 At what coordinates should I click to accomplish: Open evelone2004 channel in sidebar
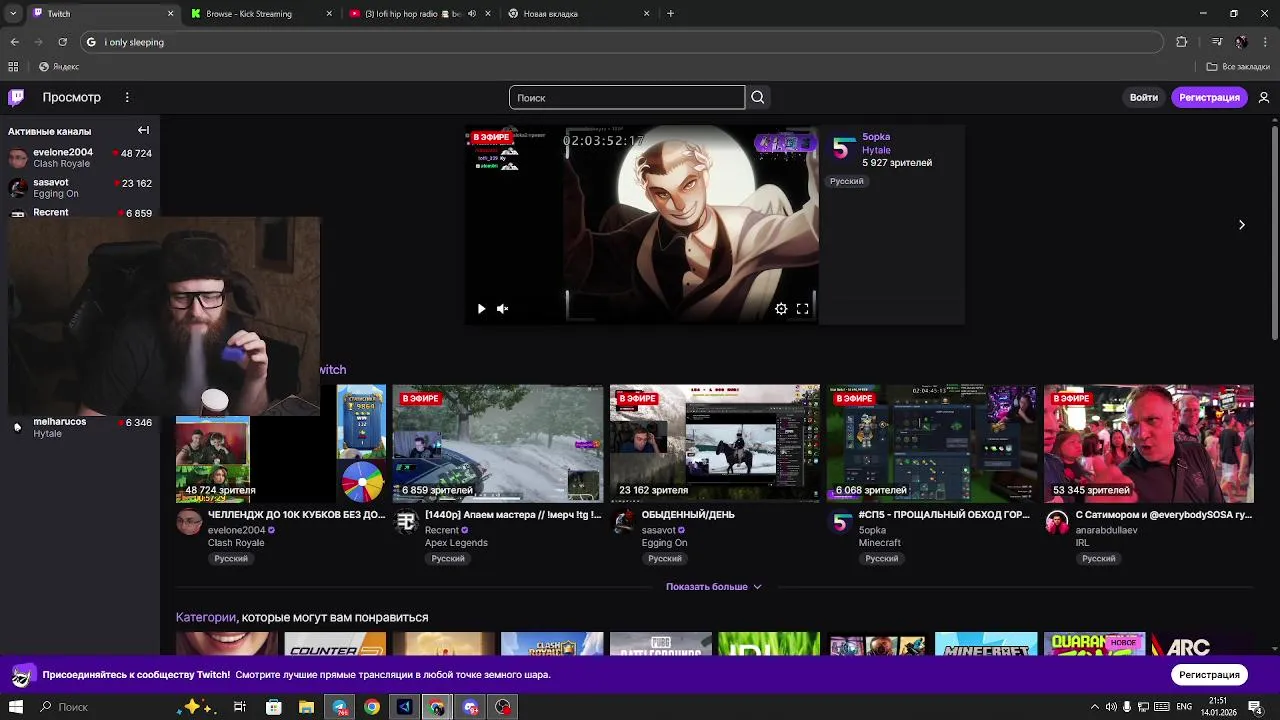click(80, 158)
